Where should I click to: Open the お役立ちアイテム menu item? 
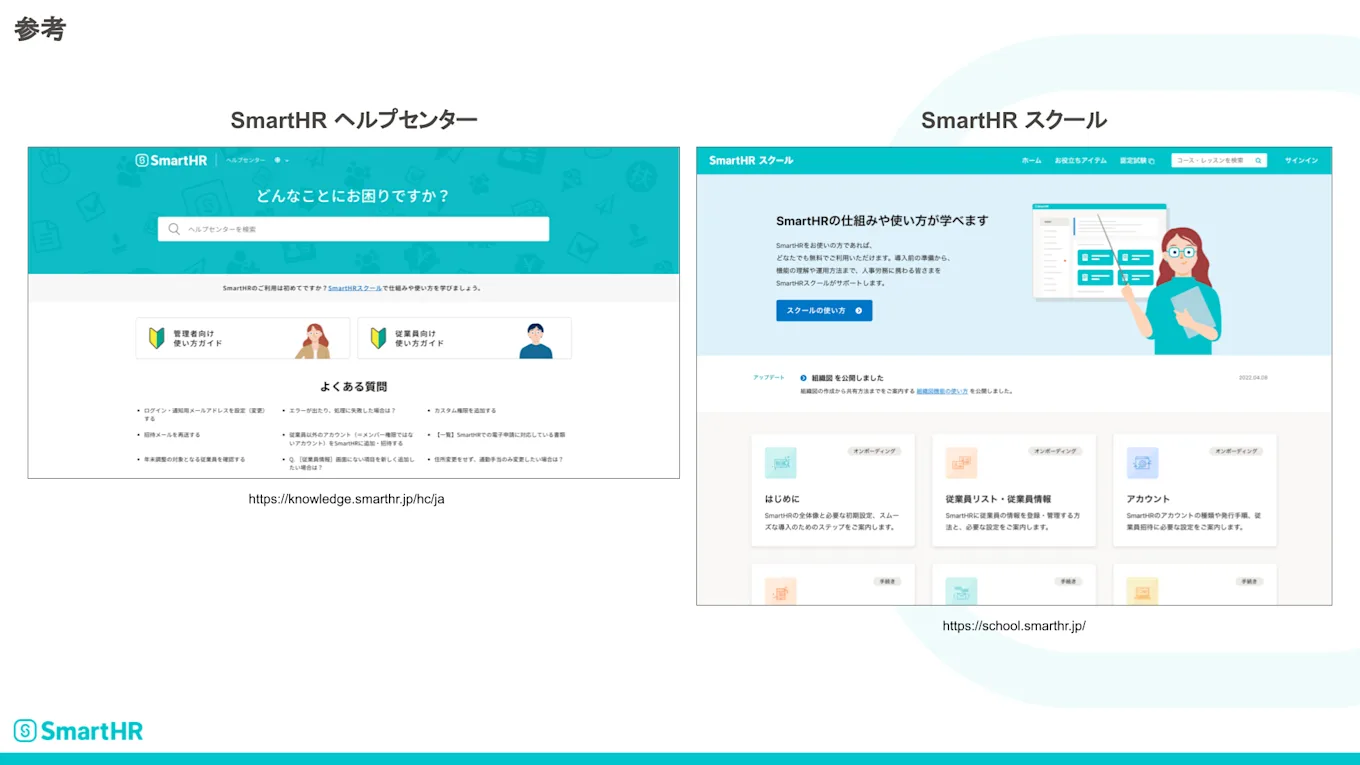[x=1080, y=160]
